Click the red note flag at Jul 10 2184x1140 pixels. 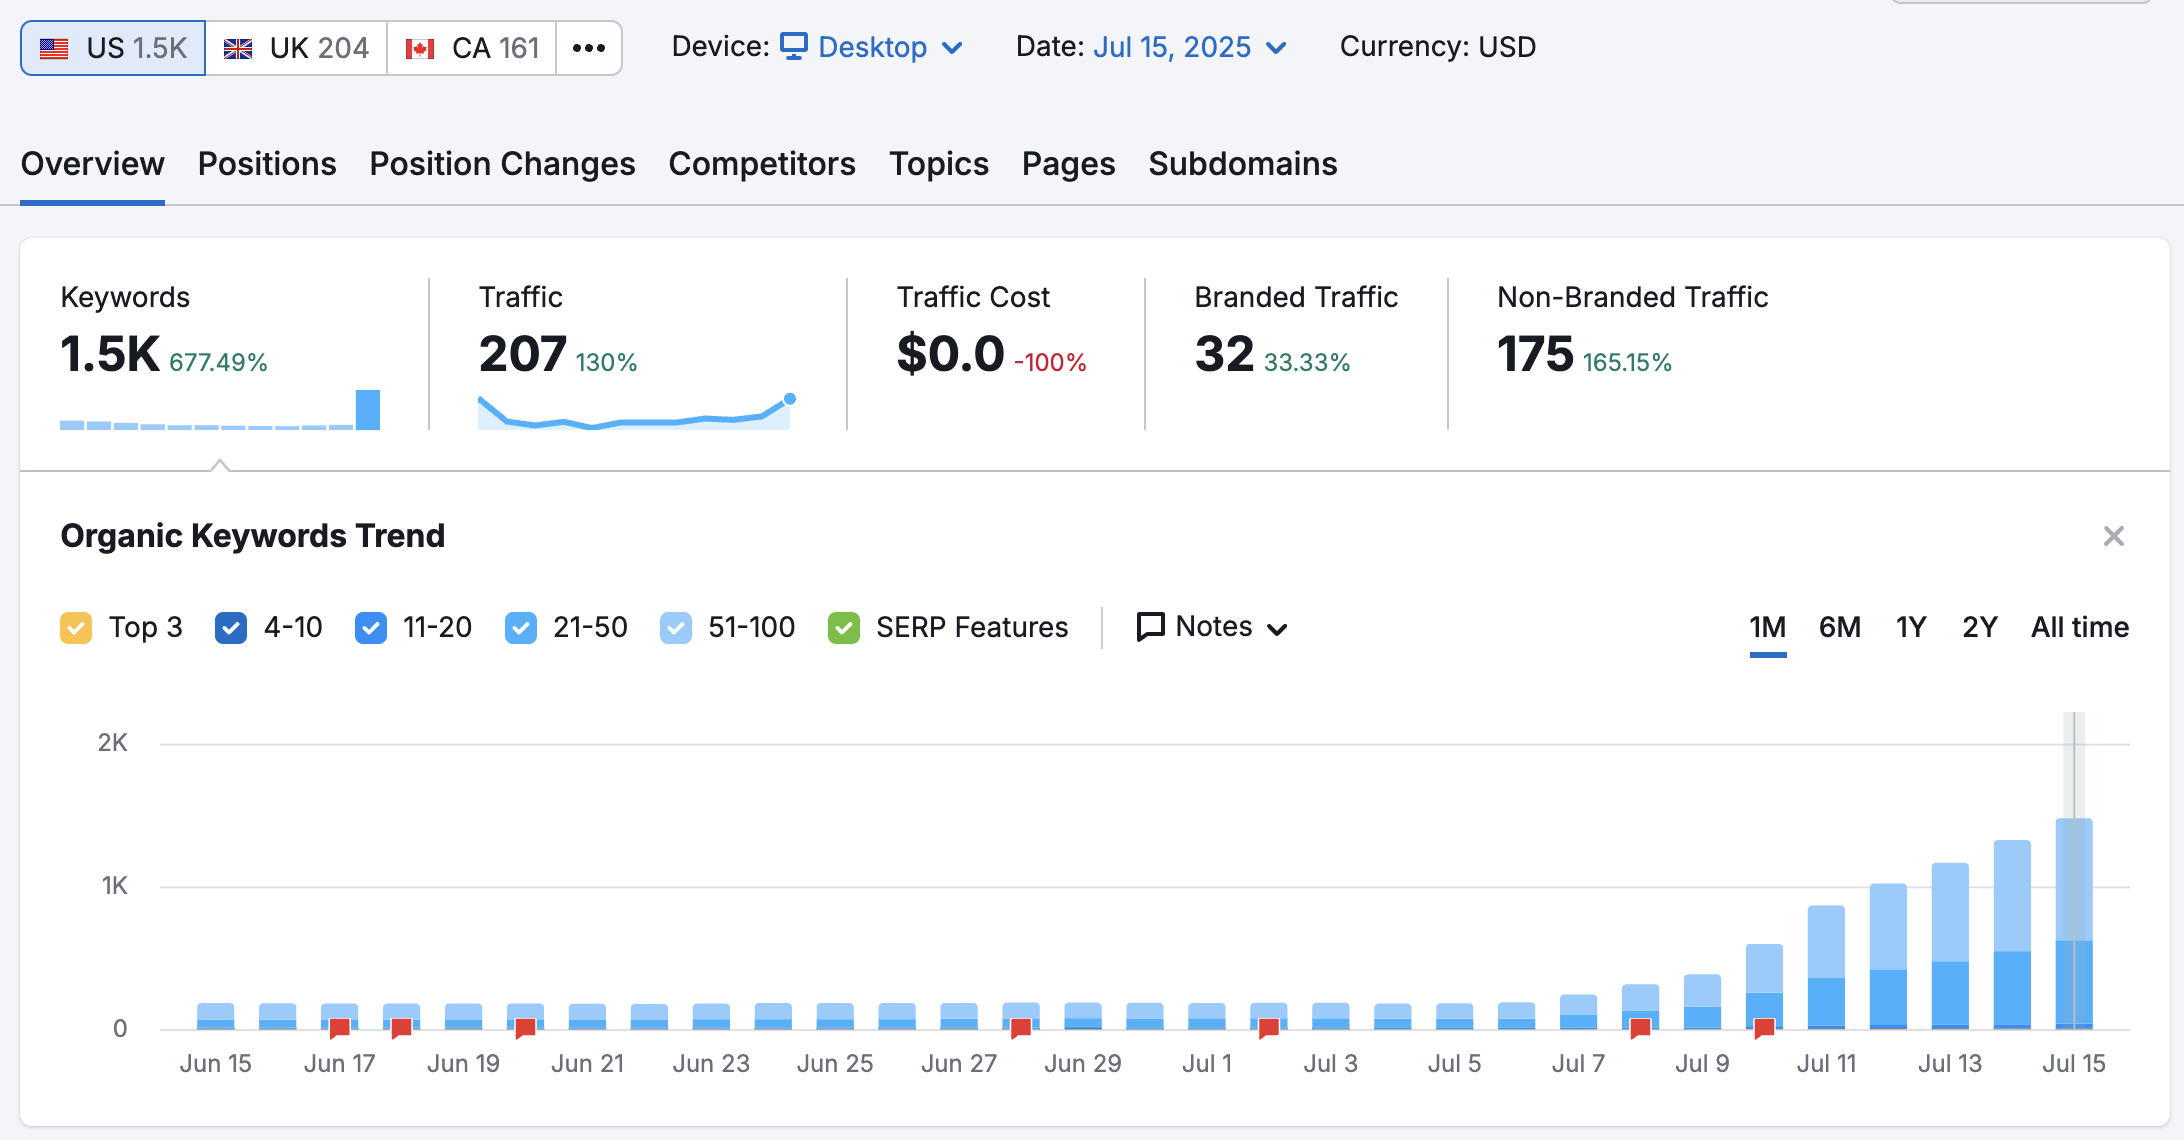coord(1764,1027)
